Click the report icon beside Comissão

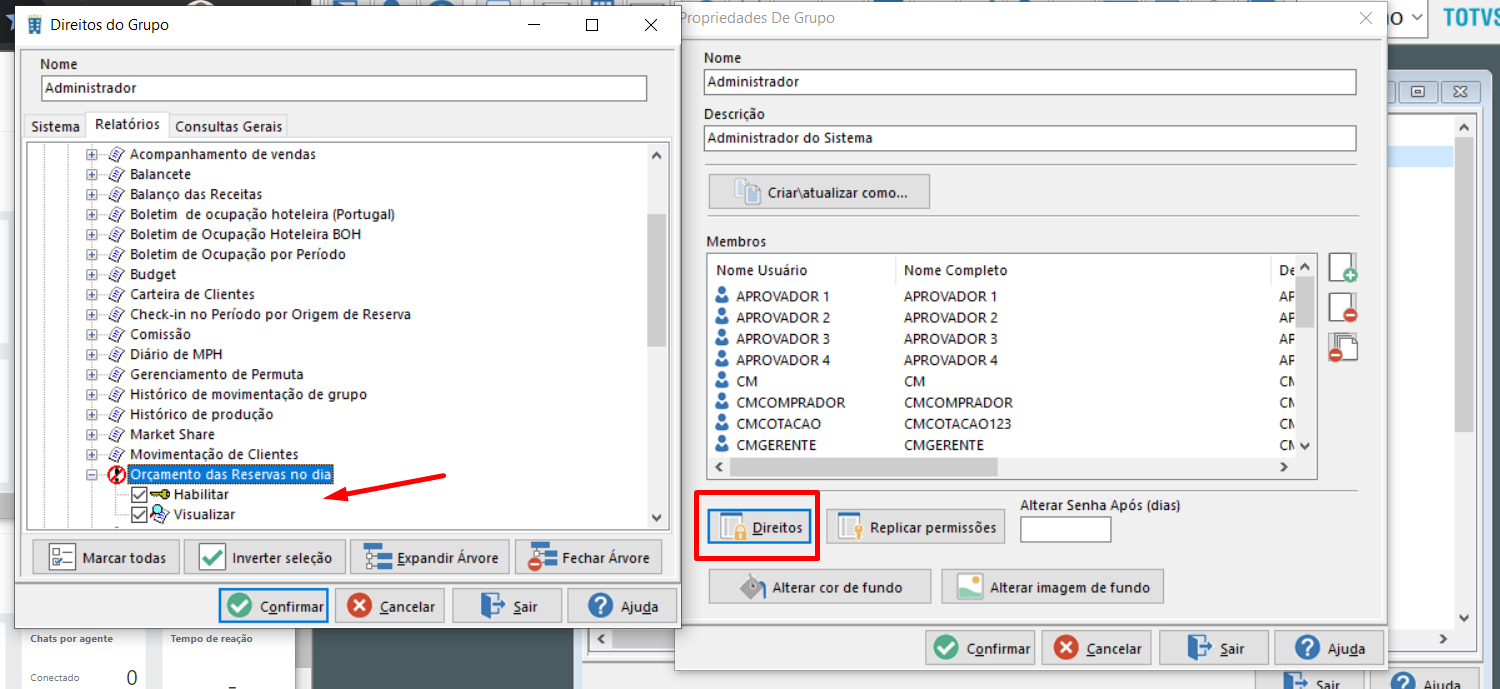[116, 334]
